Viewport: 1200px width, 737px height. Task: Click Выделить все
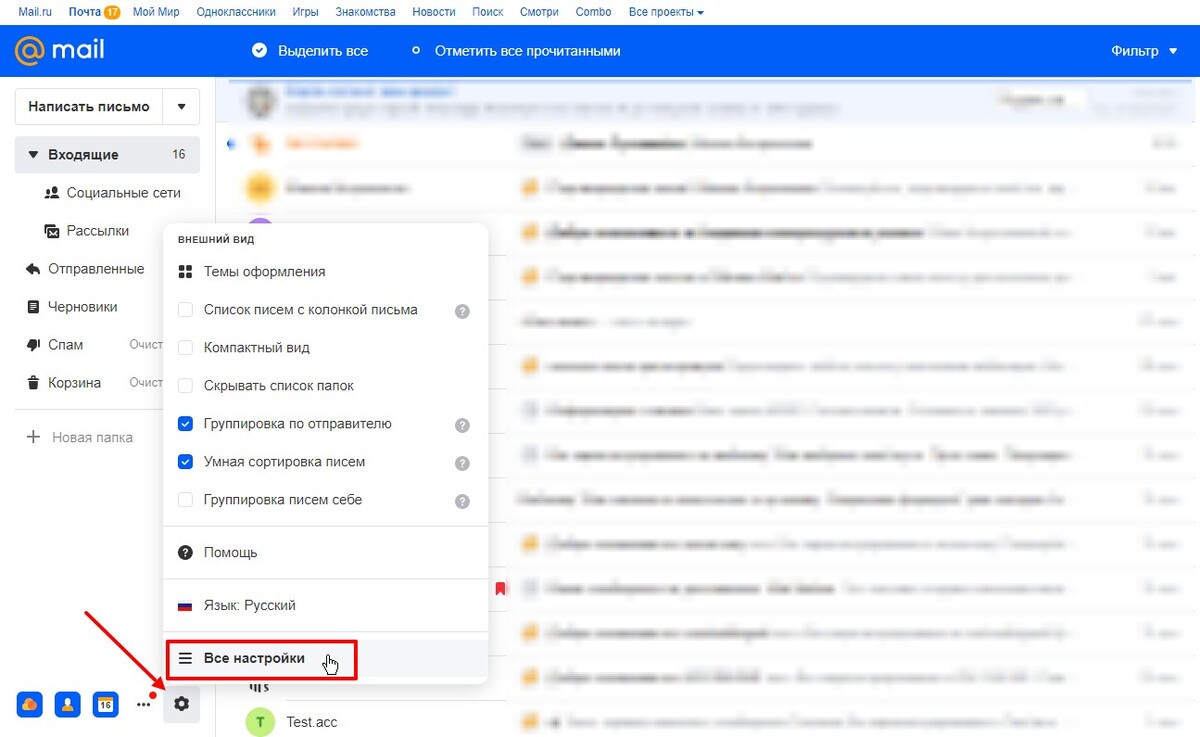(323, 51)
